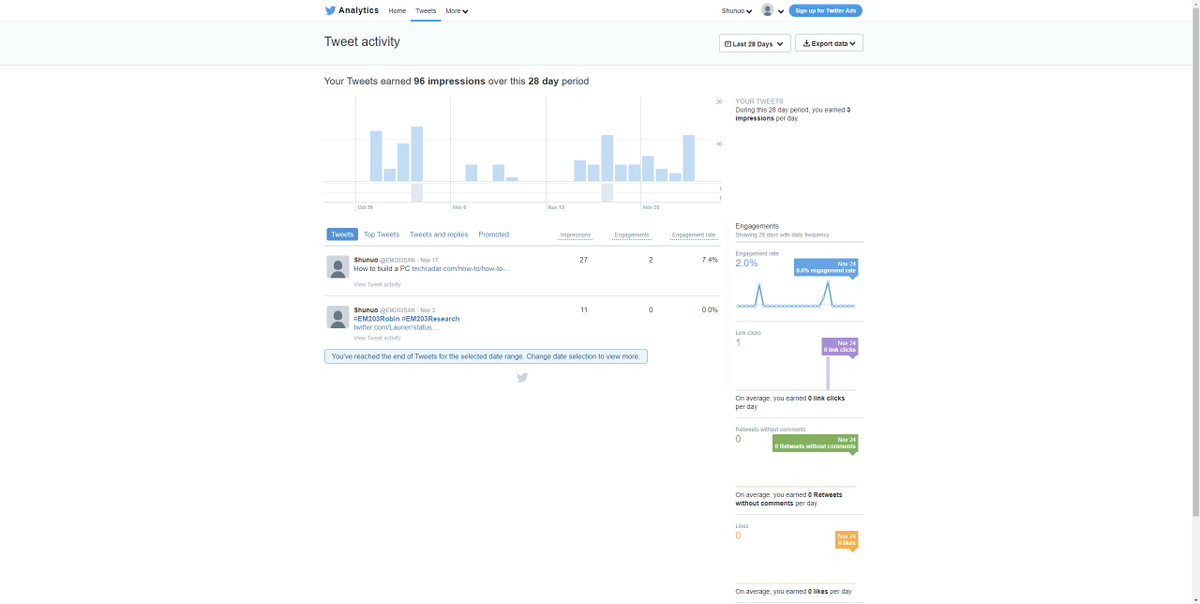This screenshot has width=1200, height=604.
Task: Open the Last 28 Days date picker
Action: click(755, 44)
